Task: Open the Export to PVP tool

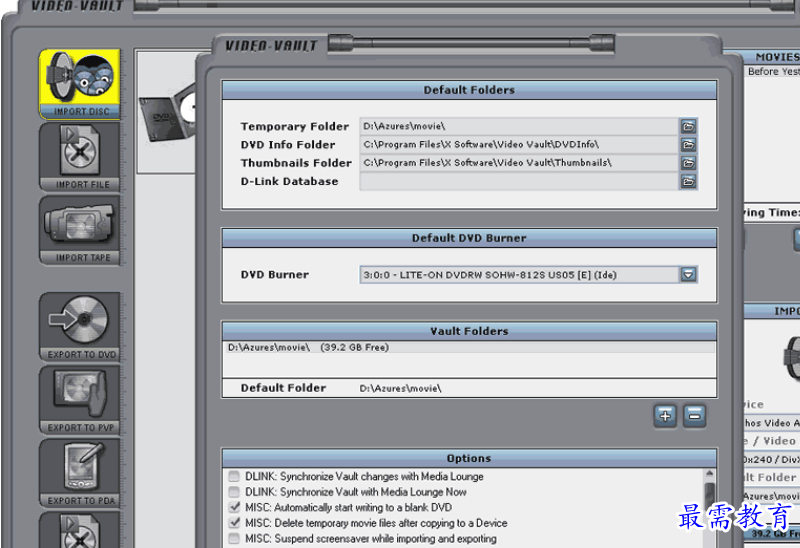Action: [x=80, y=400]
